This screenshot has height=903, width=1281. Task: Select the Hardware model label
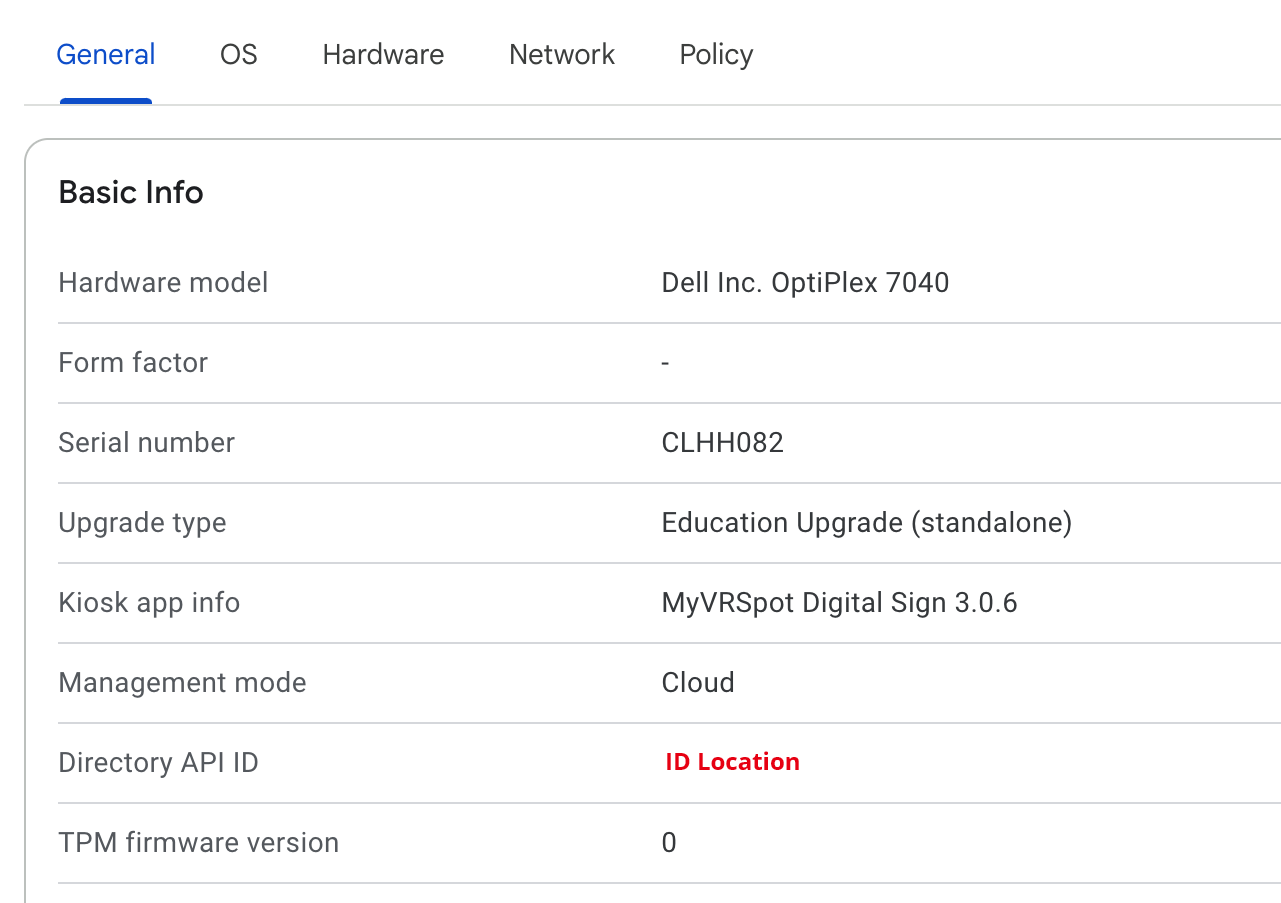coord(163,283)
